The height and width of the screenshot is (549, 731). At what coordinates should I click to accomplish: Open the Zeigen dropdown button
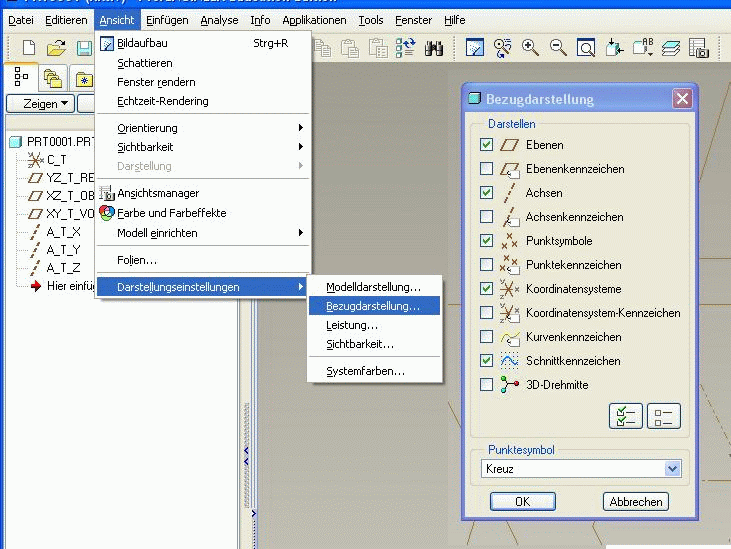(41, 103)
